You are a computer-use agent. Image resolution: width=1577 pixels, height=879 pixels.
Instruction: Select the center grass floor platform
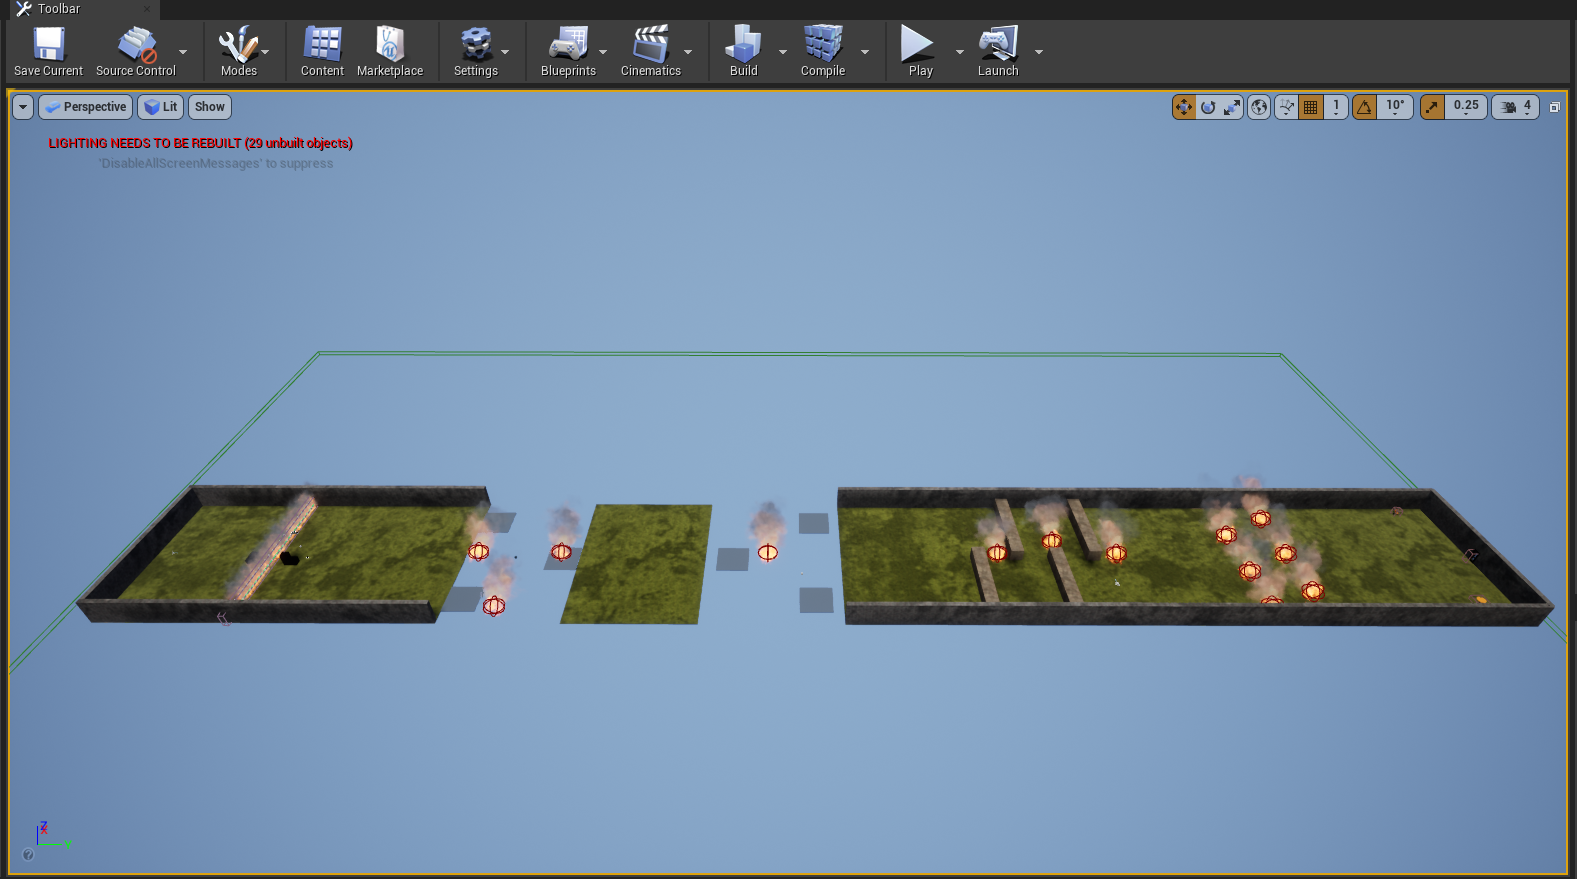click(637, 564)
